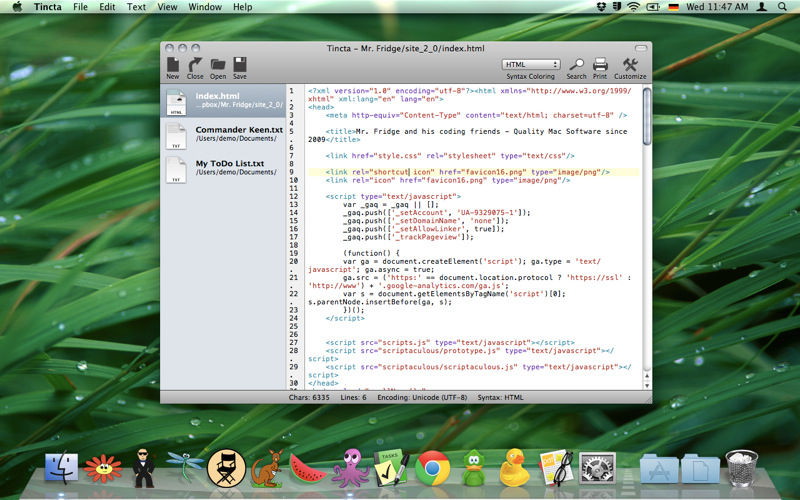The height and width of the screenshot is (500, 800).
Task: Click 'Syntax: HTML' in the status bar
Action: [500, 397]
